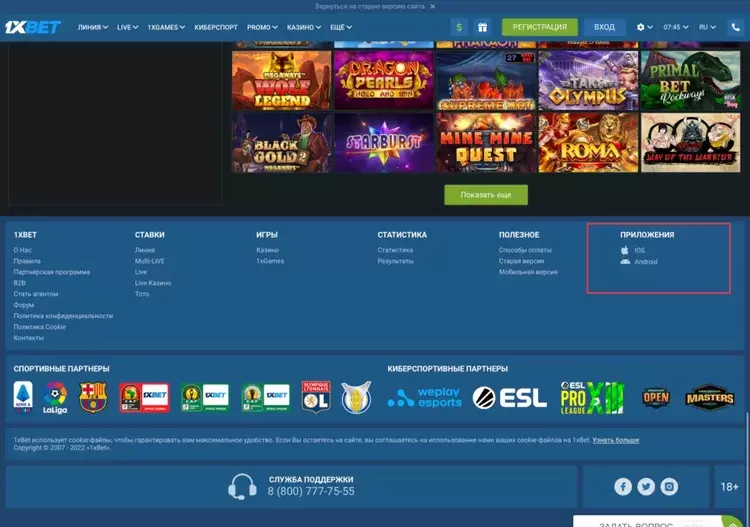
Task: Expand the 1XGAMES menu
Action: click(x=166, y=27)
